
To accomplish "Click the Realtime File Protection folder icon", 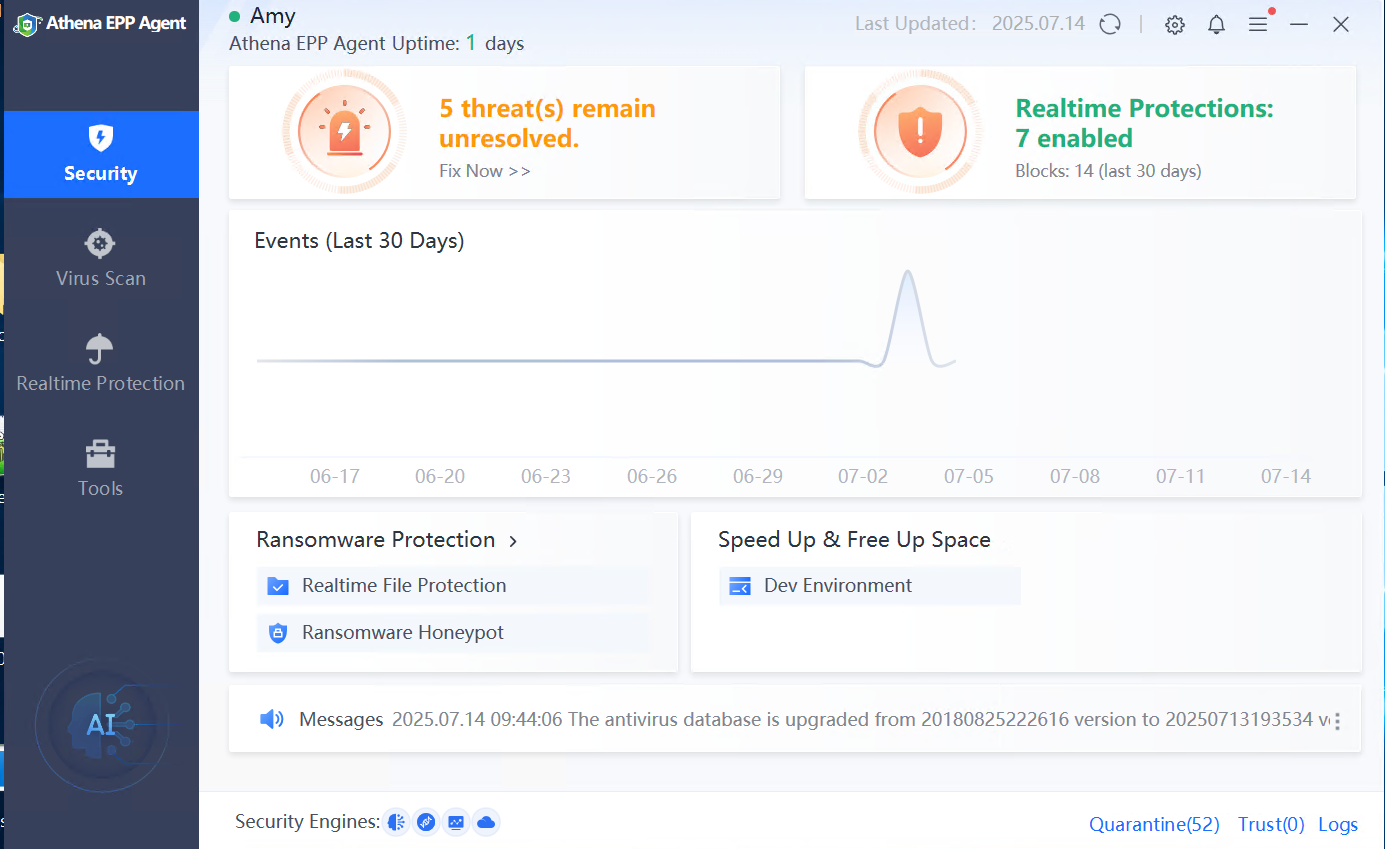I will tap(278, 586).
